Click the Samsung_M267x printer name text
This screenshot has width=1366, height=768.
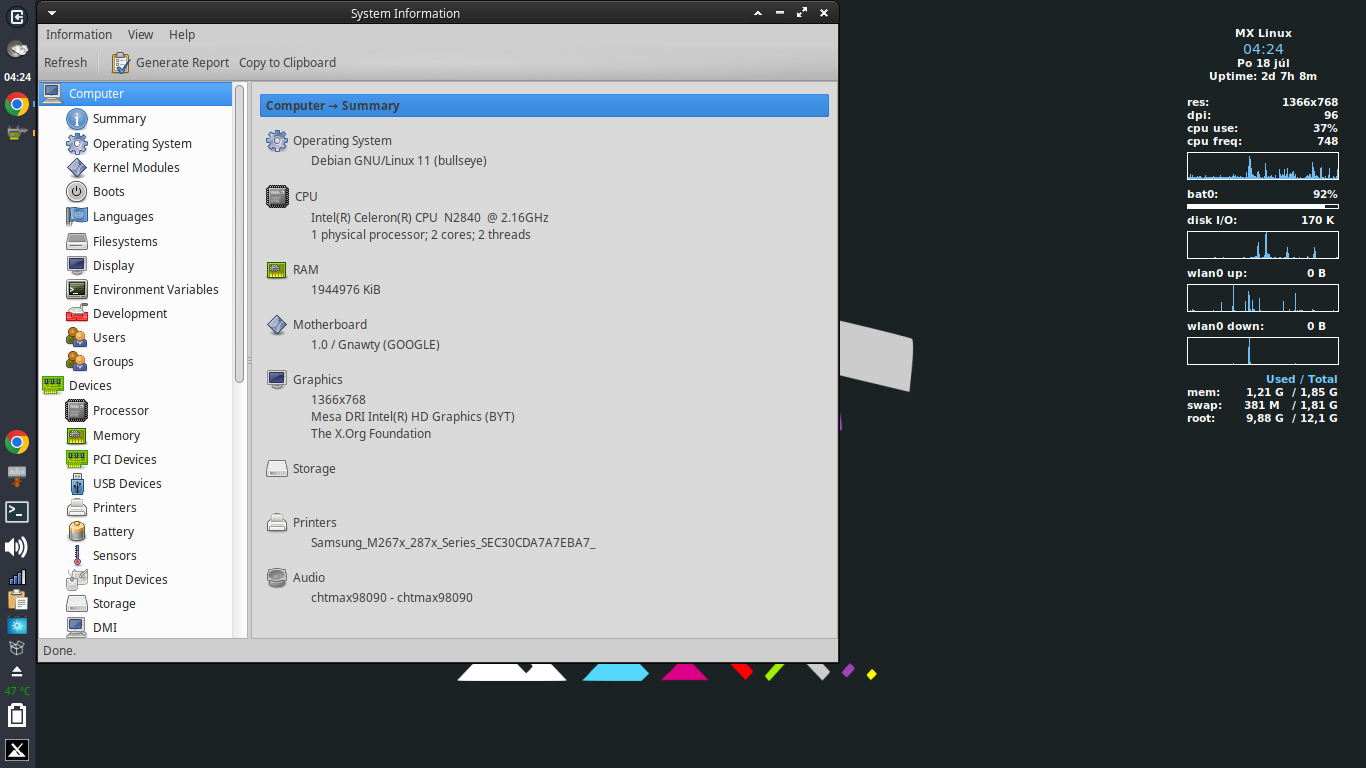[x=453, y=542]
